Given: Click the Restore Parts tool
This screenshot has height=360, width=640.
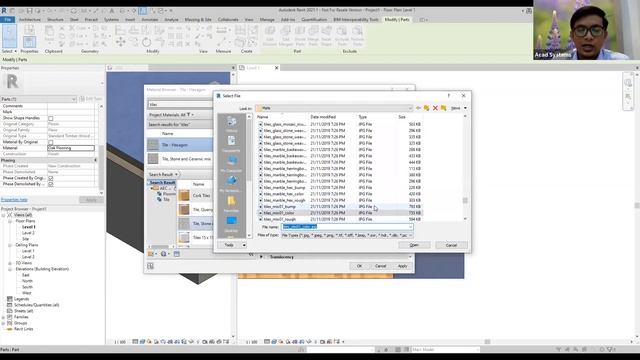Looking at the screenshot, I should click(357, 36).
